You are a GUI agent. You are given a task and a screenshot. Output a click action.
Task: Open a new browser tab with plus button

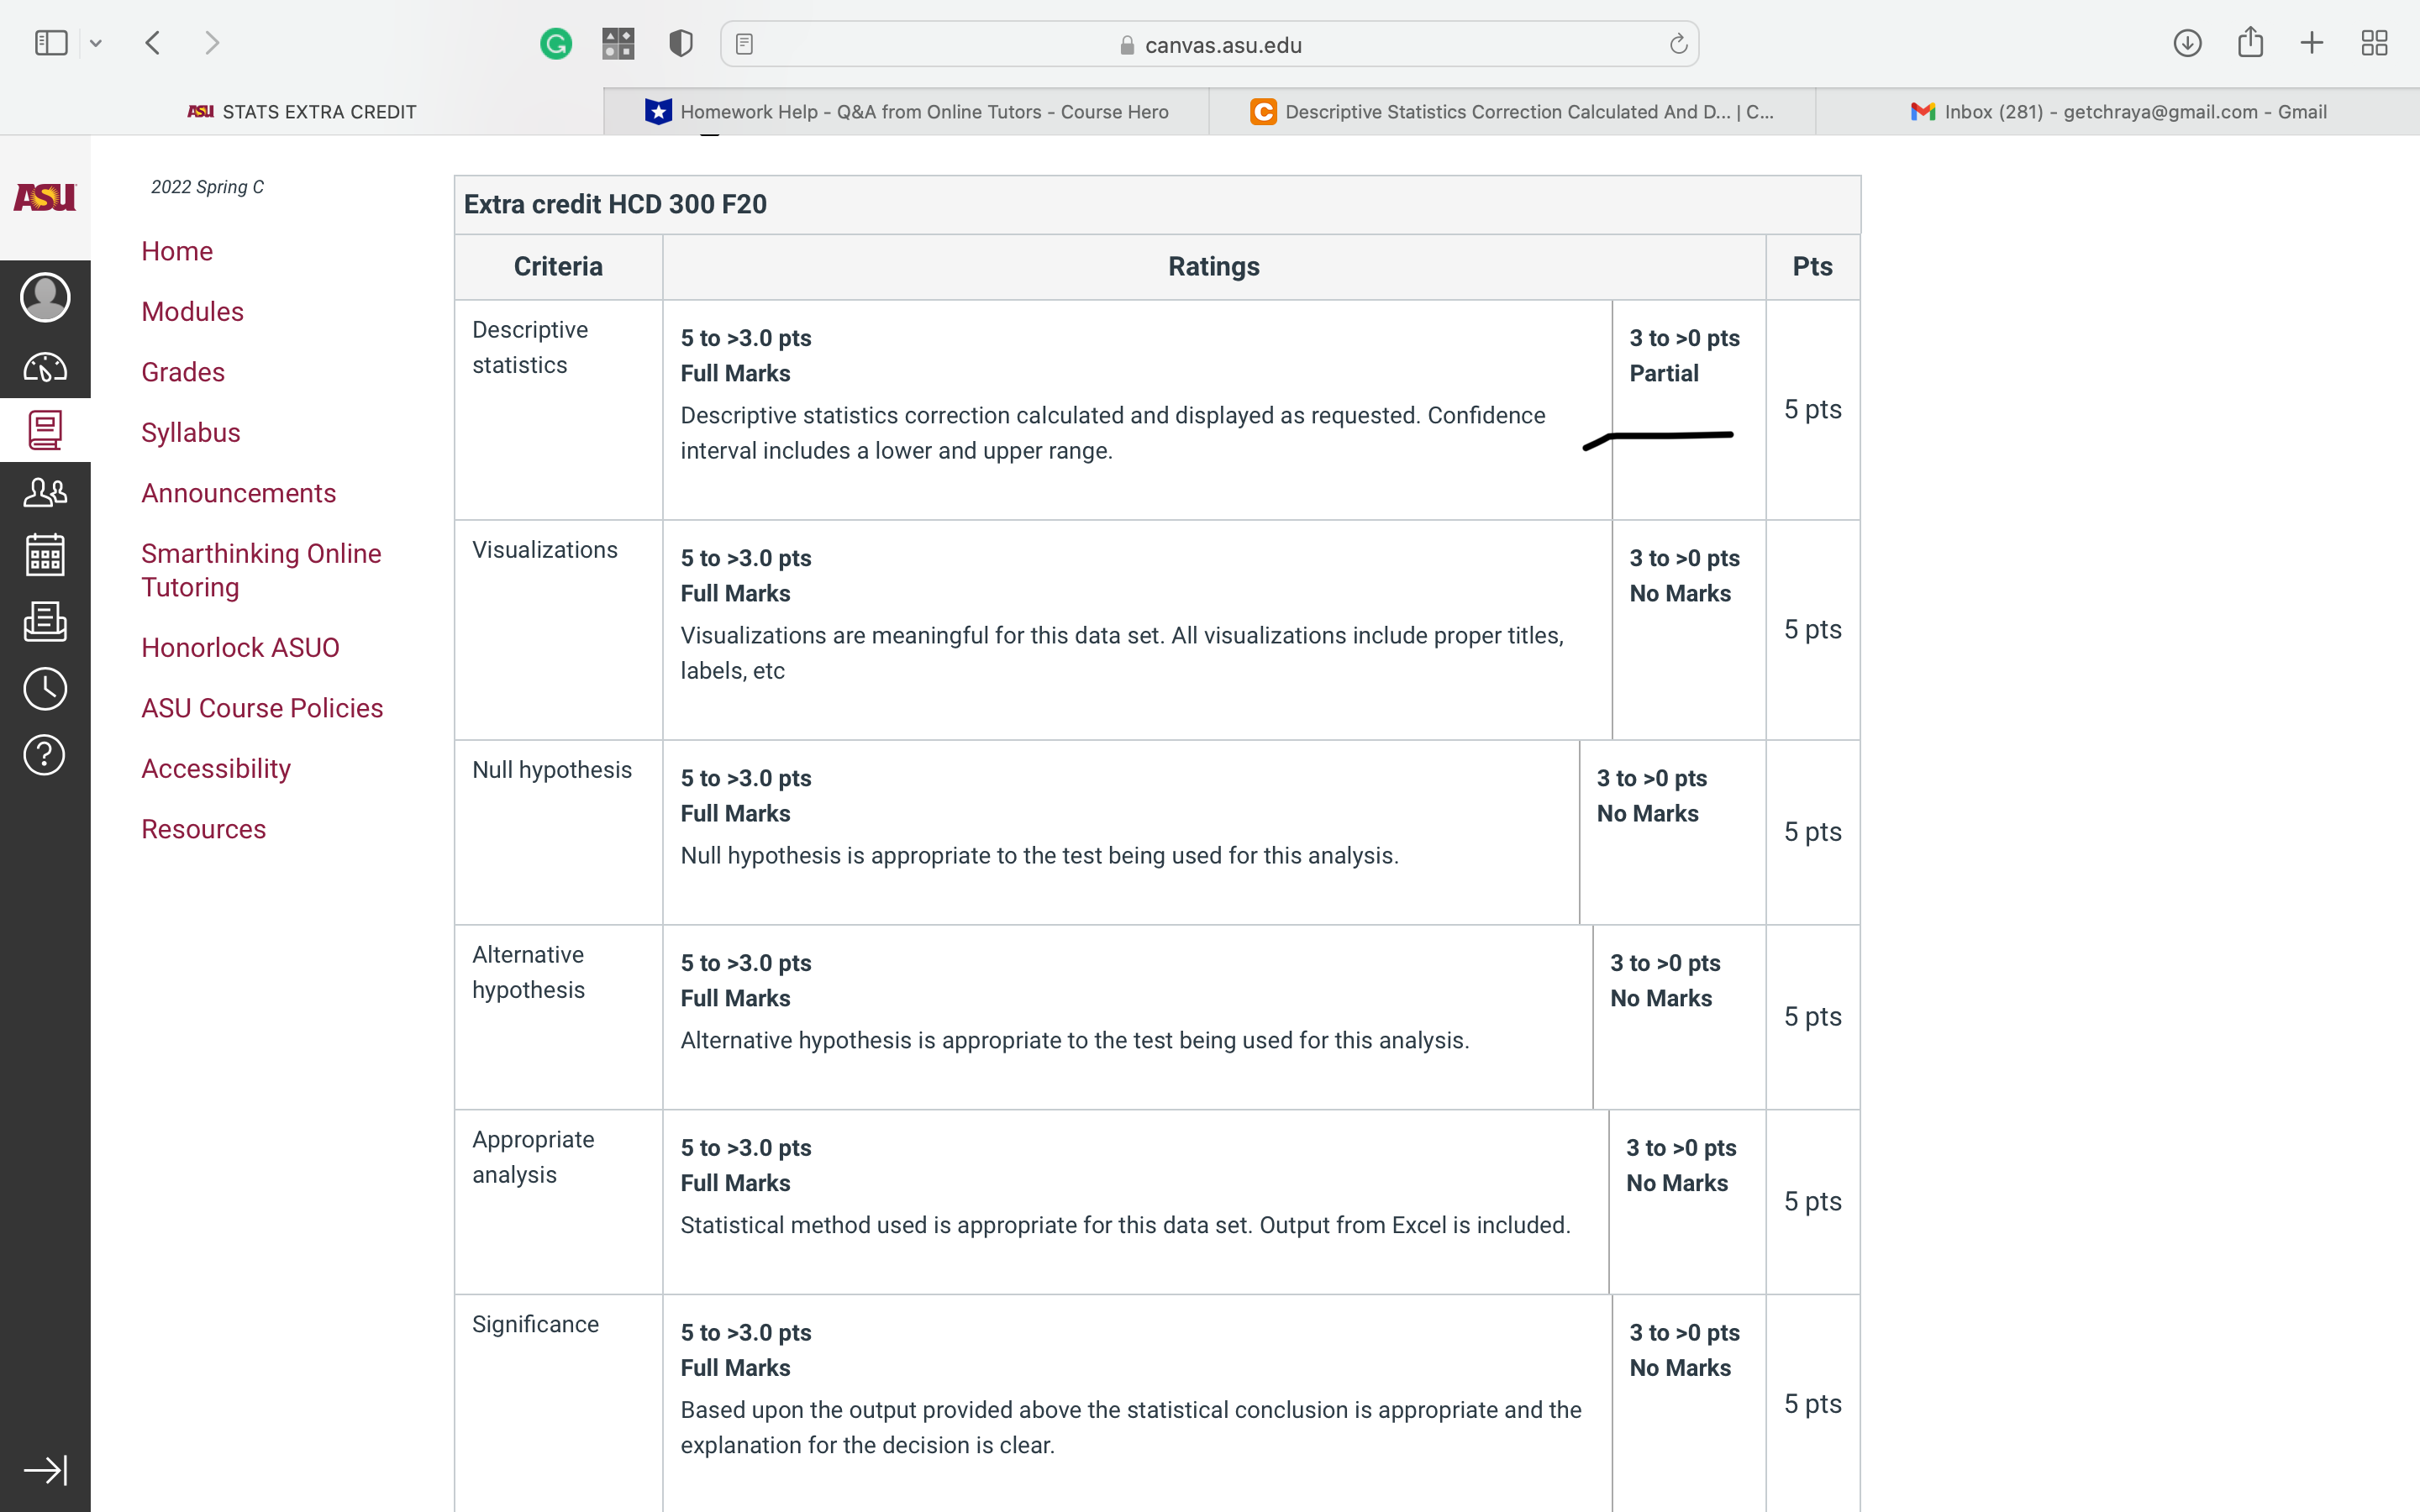[x=2311, y=43]
